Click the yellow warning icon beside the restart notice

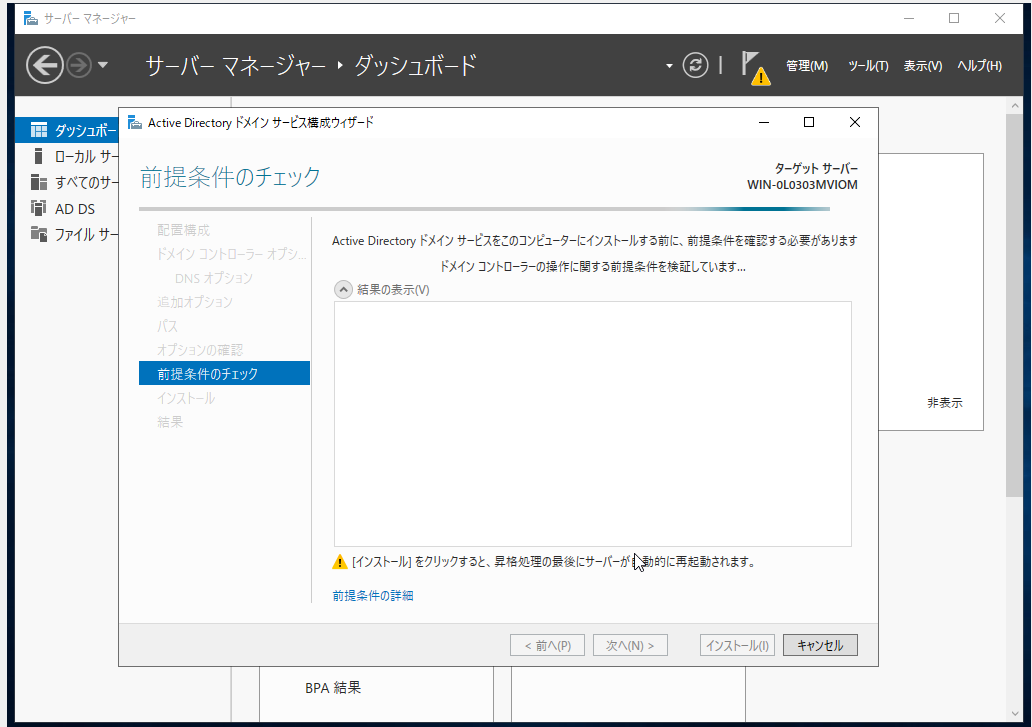[340, 561]
